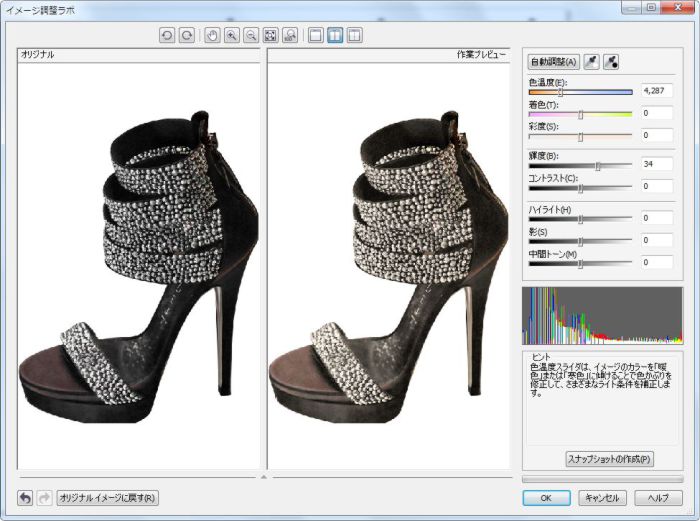Click the 輝度 brightness slider handle

point(598,165)
